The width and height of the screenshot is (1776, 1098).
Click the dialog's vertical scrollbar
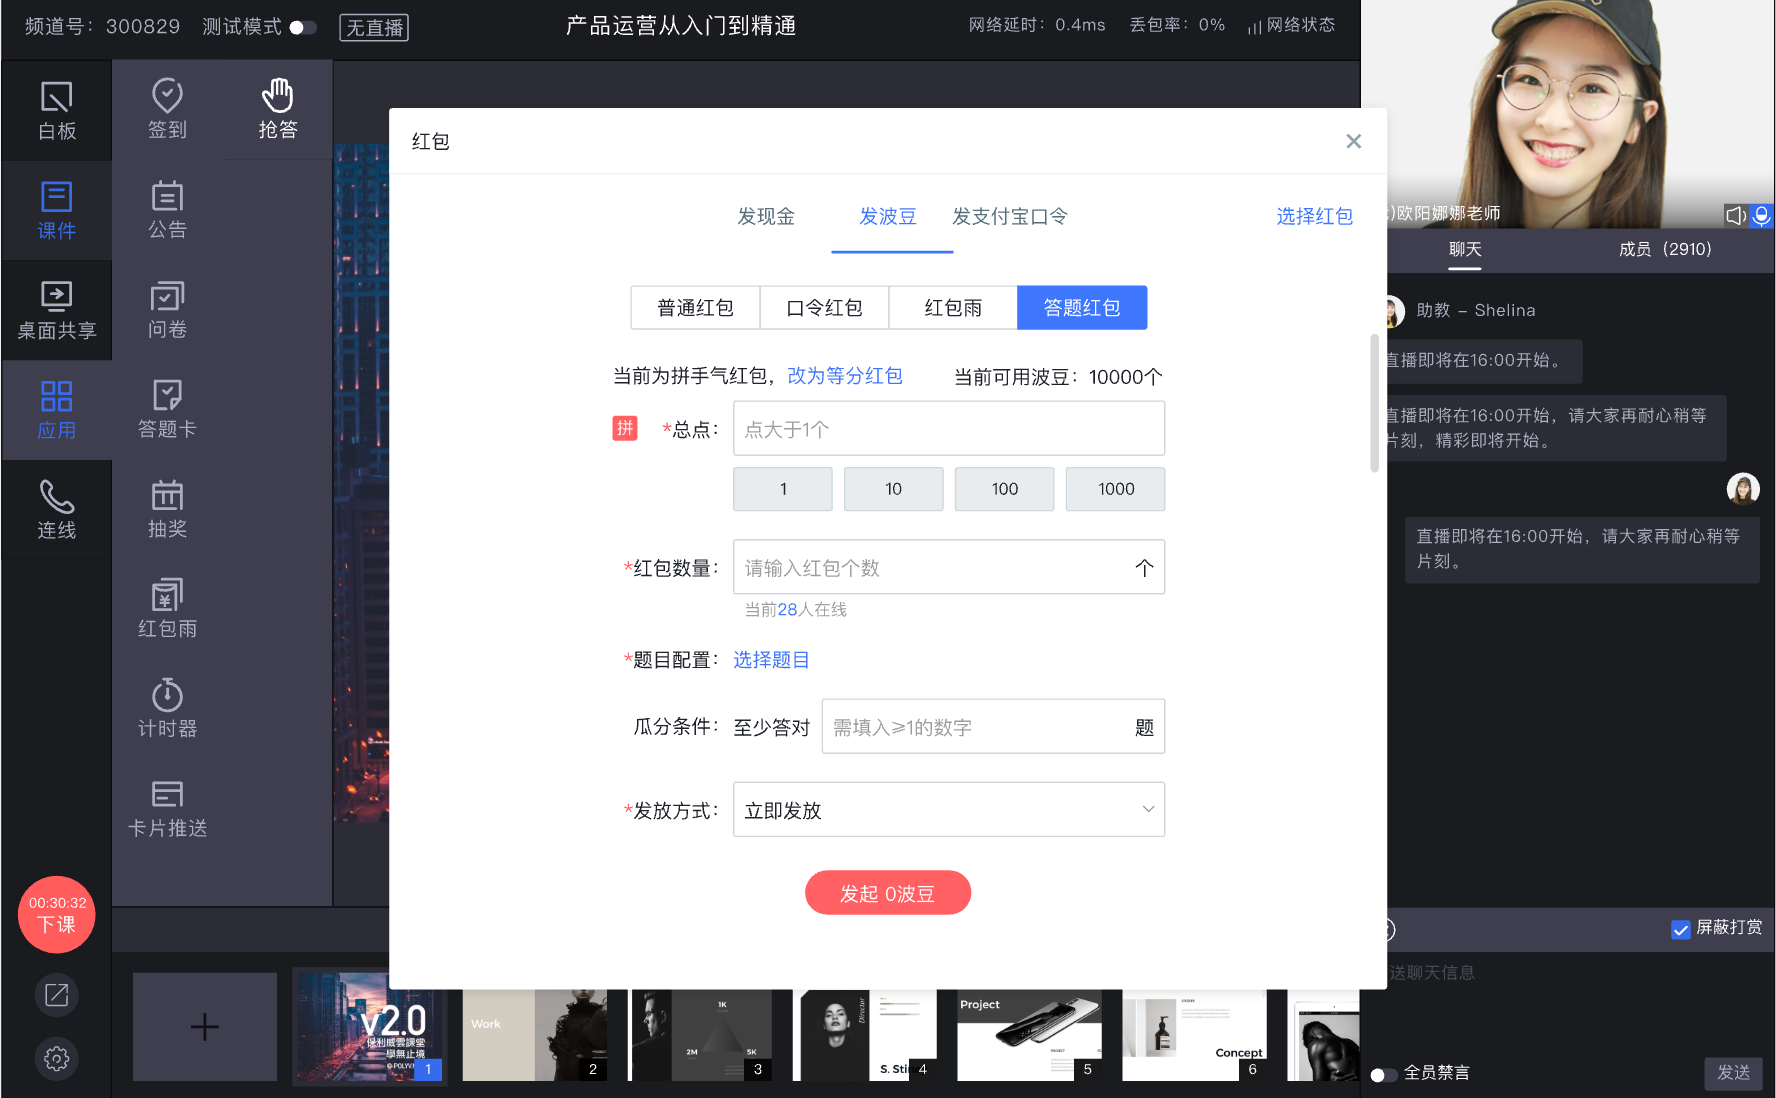(x=1375, y=404)
